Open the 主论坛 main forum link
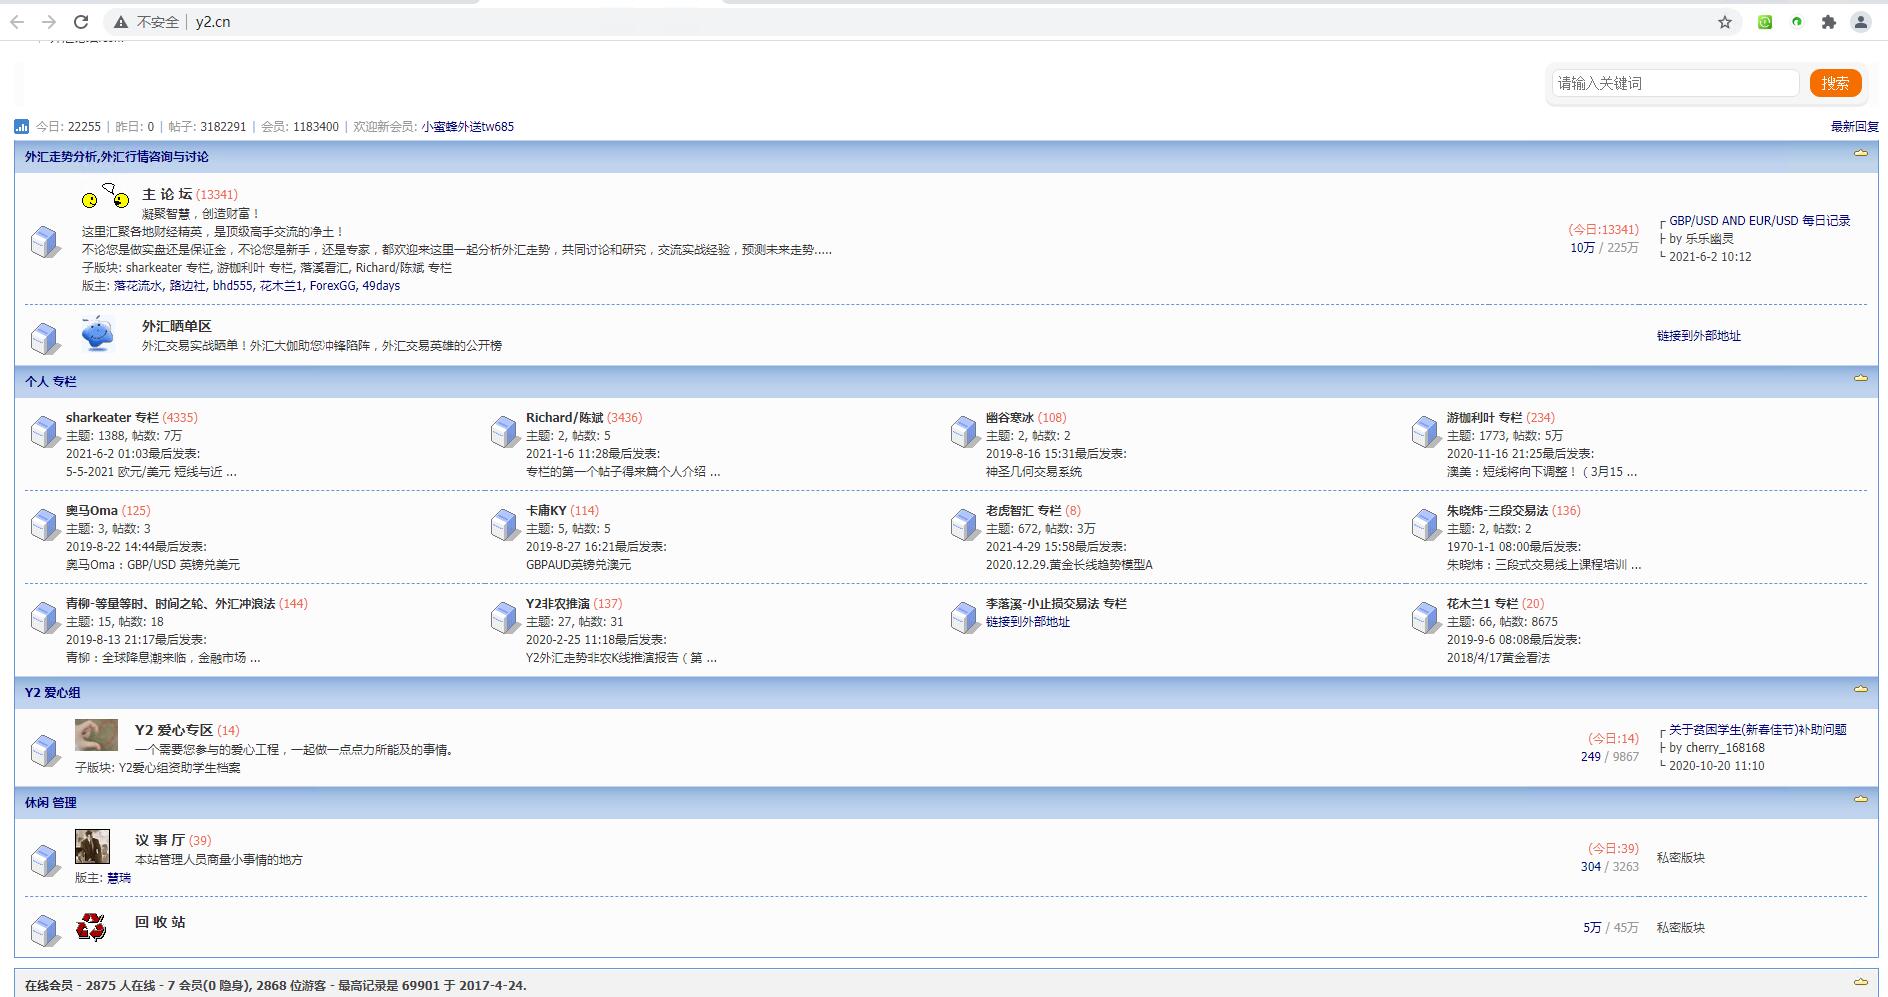This screenshot has height=997, width=1888. click(x=167, y=194)
